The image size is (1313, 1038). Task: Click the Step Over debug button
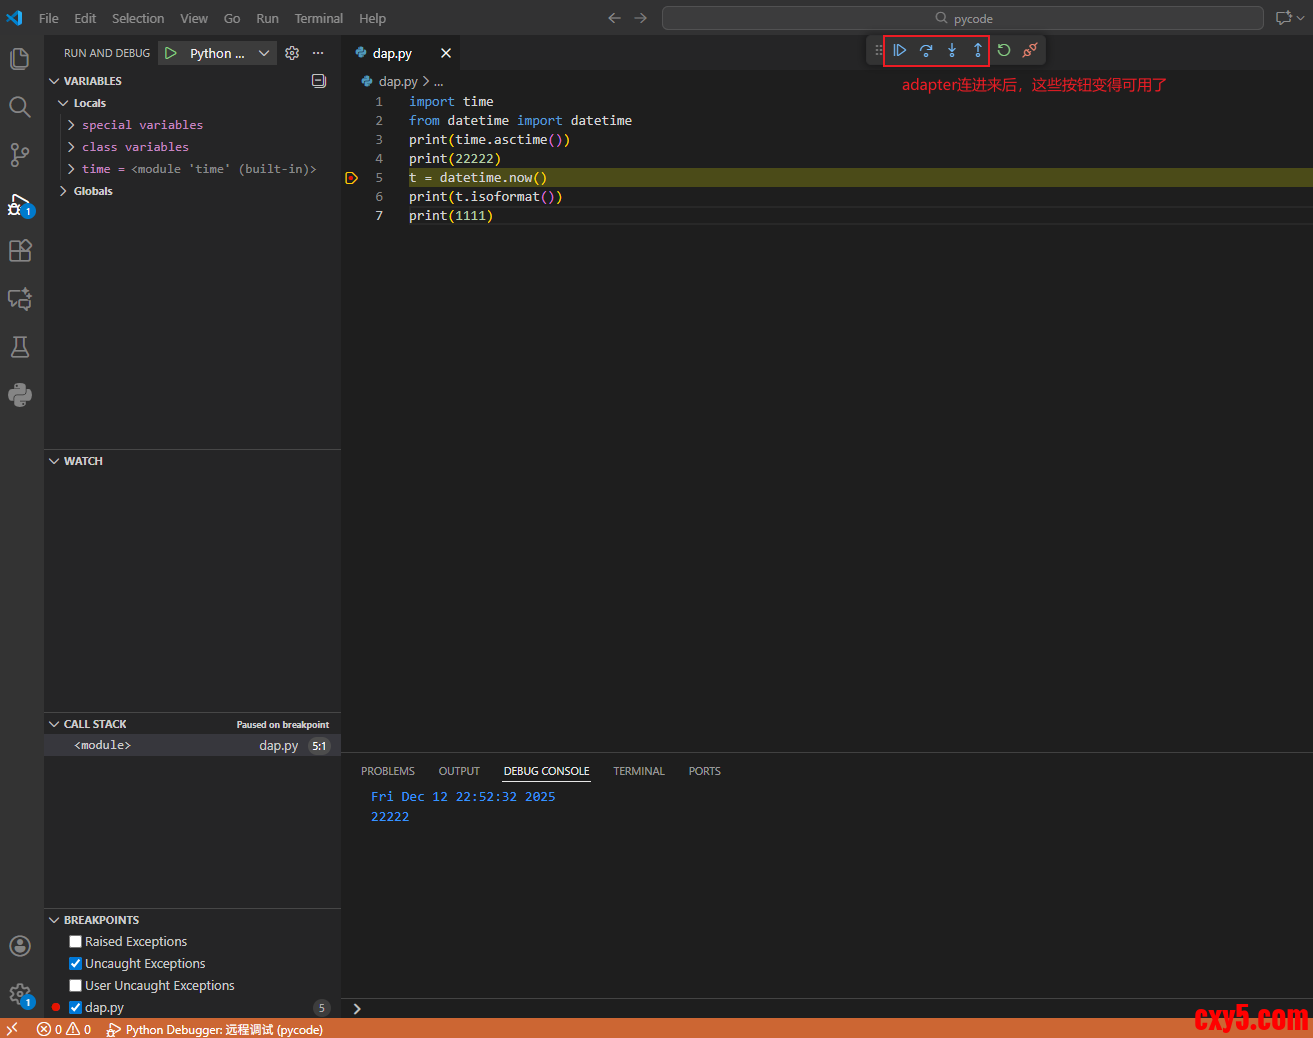(x=926, y=50)
